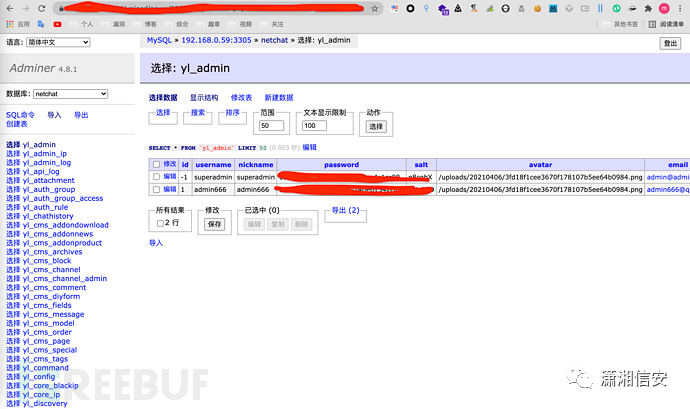Sort by the avatar column header

tap(540, 165)
